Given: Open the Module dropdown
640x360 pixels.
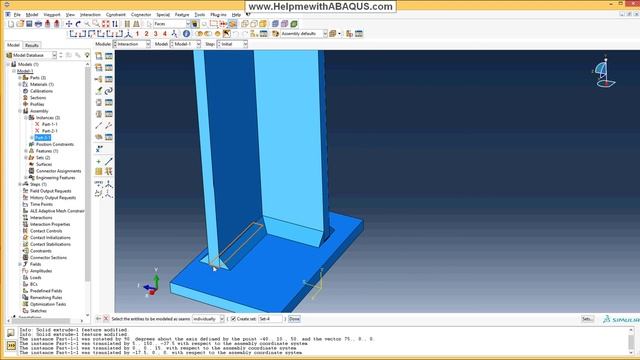Looking at the screenshot, I should (x=132, y=44).
